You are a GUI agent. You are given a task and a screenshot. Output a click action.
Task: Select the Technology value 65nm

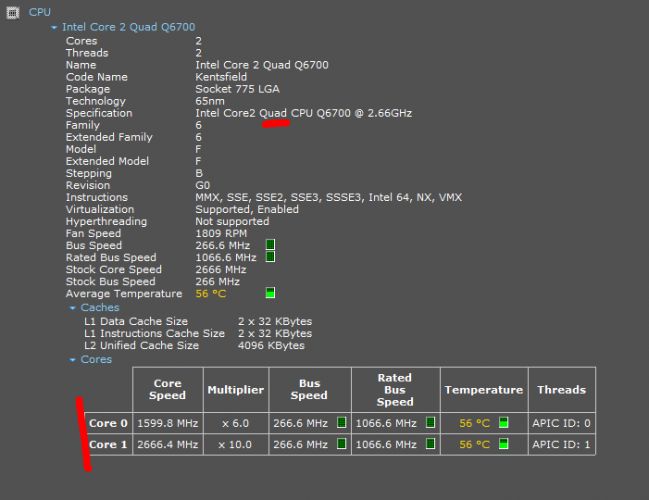[210, 101]
